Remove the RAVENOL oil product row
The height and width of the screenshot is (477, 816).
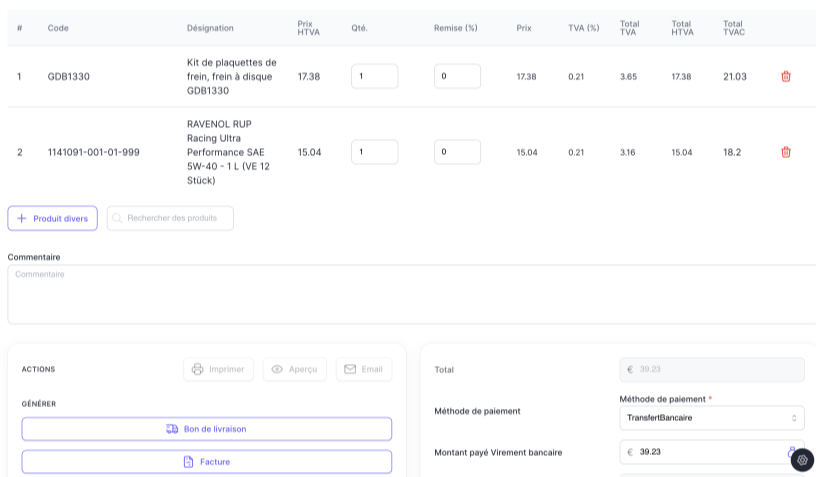click(x=785, y=152)
